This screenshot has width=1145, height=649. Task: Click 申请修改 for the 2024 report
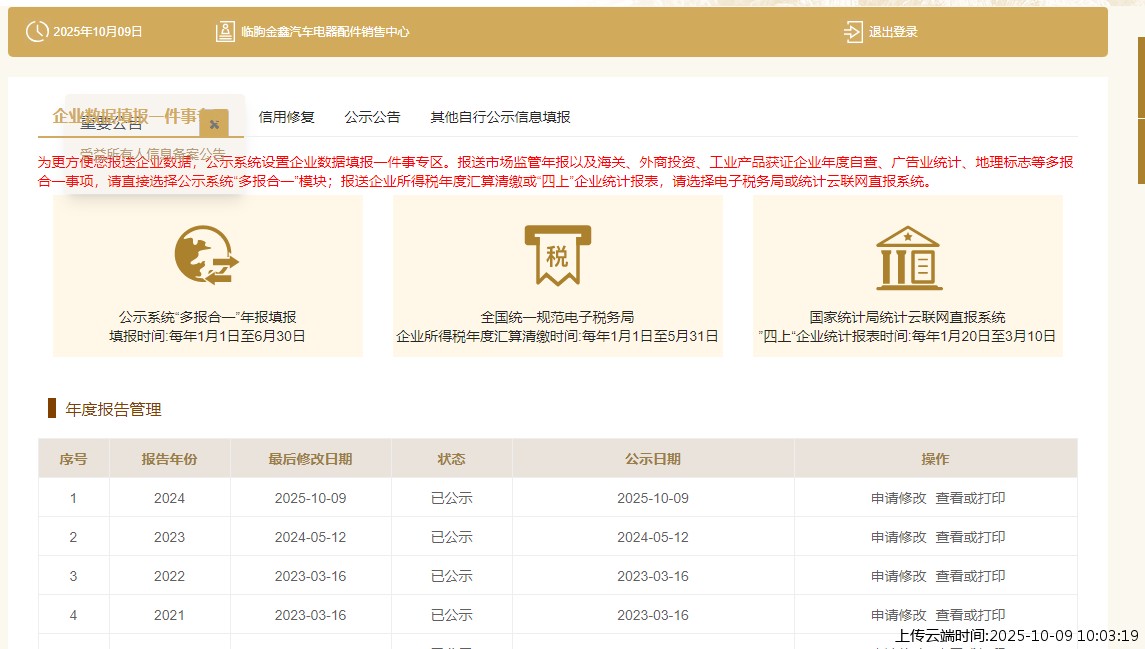pyautogui.click(x=898, y=498)
